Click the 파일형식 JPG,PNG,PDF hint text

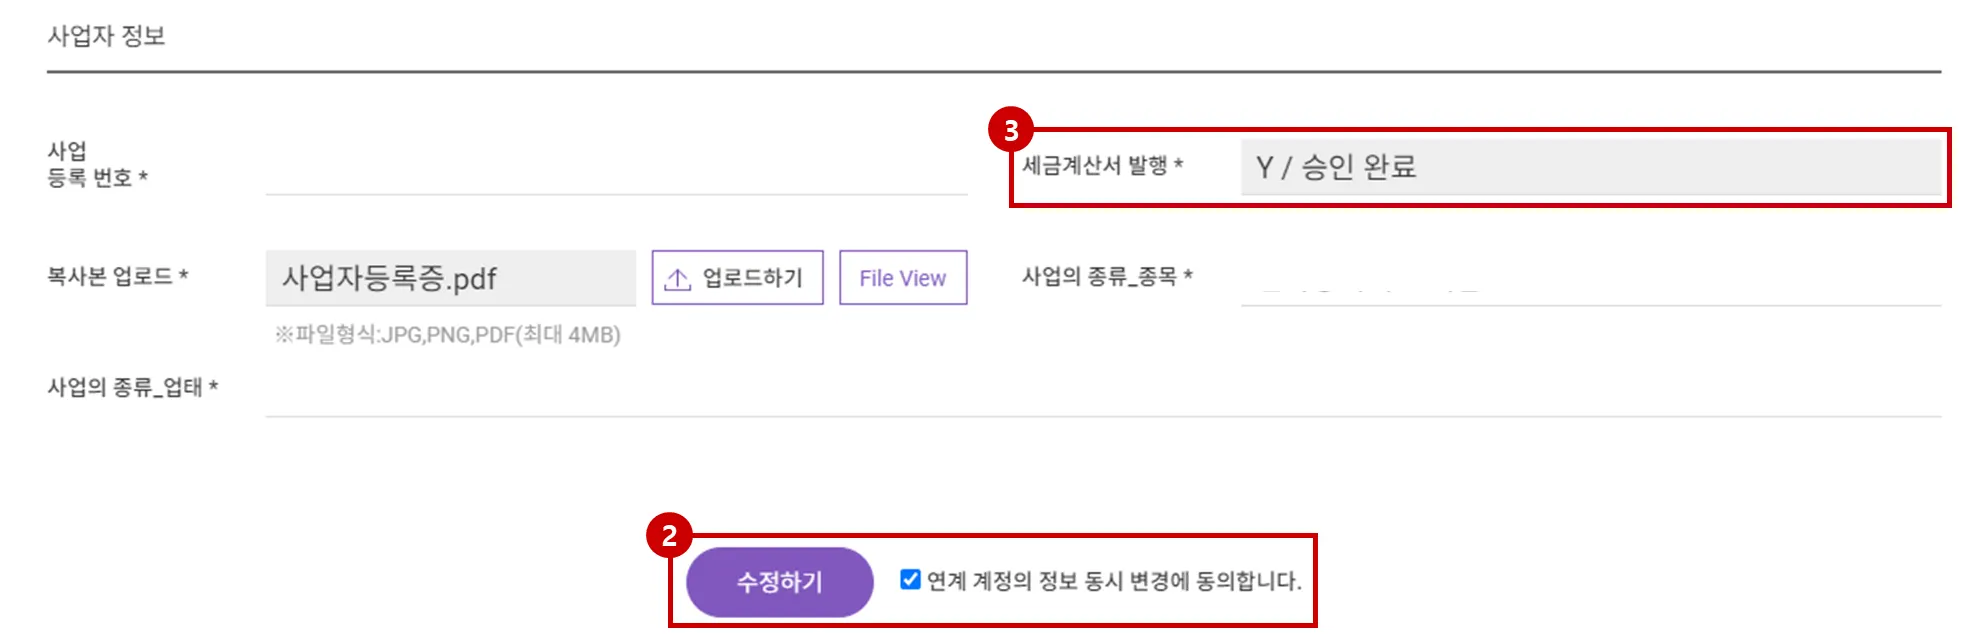[x=448, y=335]
